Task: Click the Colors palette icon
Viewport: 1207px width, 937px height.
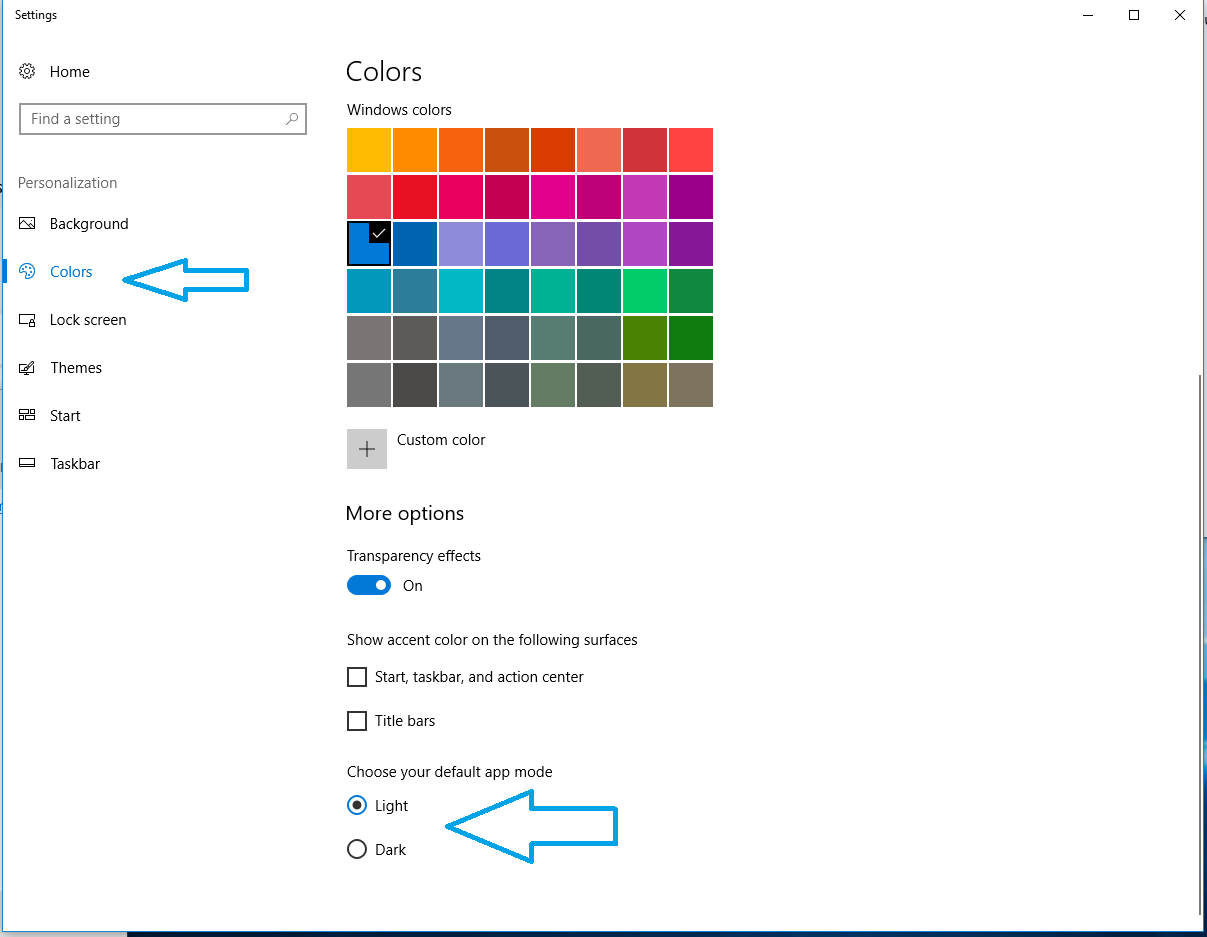Action: [27, 272]
